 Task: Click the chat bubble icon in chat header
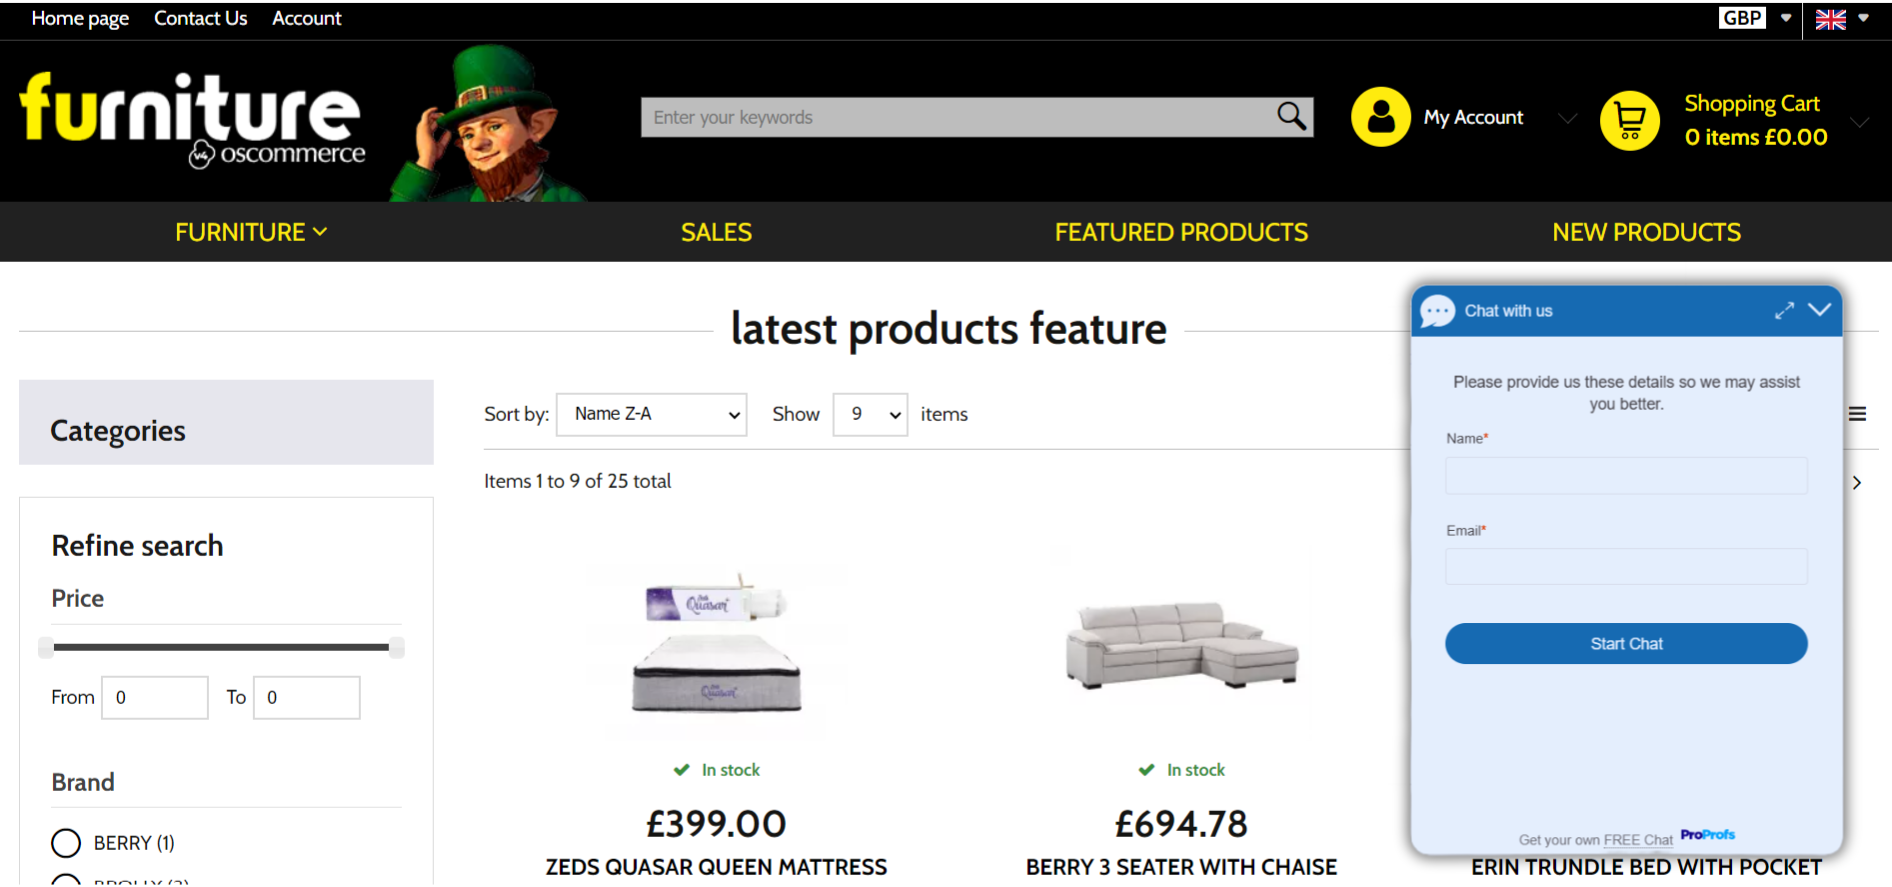point(1438,310)
